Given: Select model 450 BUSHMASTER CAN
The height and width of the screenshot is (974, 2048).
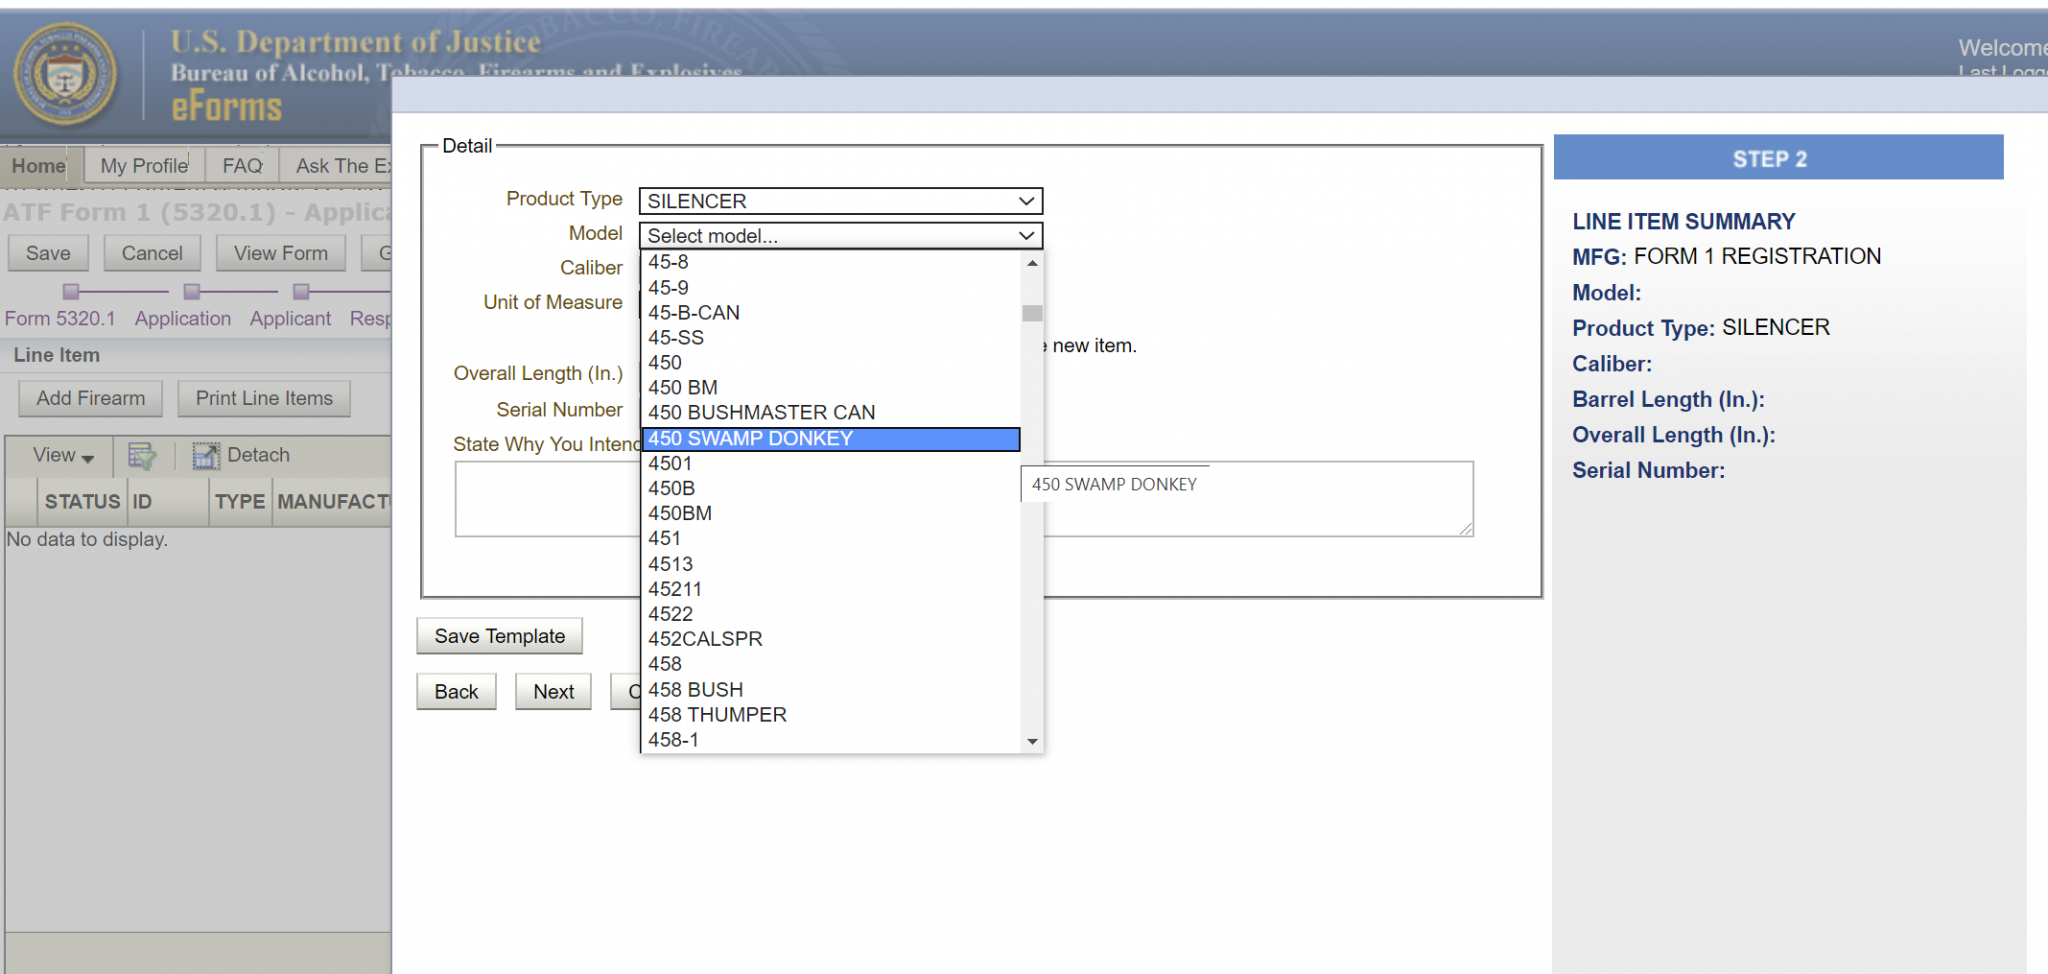Looking at the screenshot, I should [x=830, y=413].
